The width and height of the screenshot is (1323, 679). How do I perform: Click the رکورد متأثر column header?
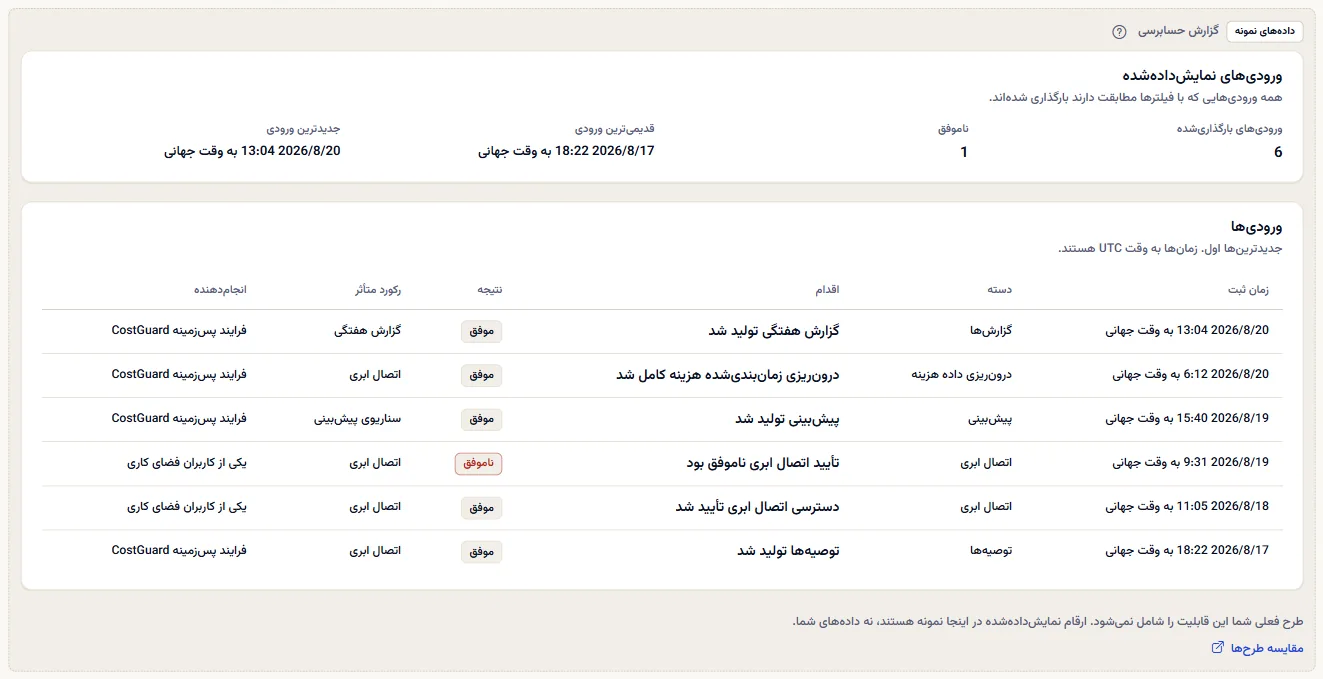377,290
